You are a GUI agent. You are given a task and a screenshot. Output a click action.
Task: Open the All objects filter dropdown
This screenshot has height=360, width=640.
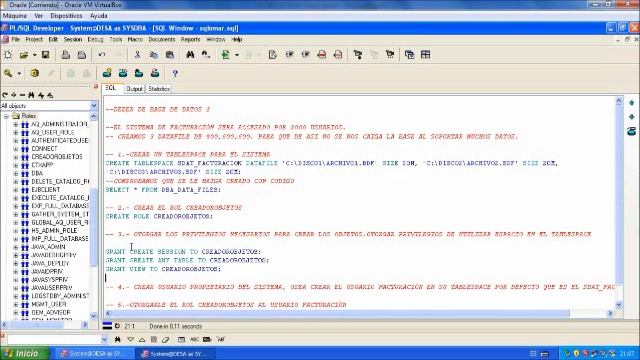point(94,106)
